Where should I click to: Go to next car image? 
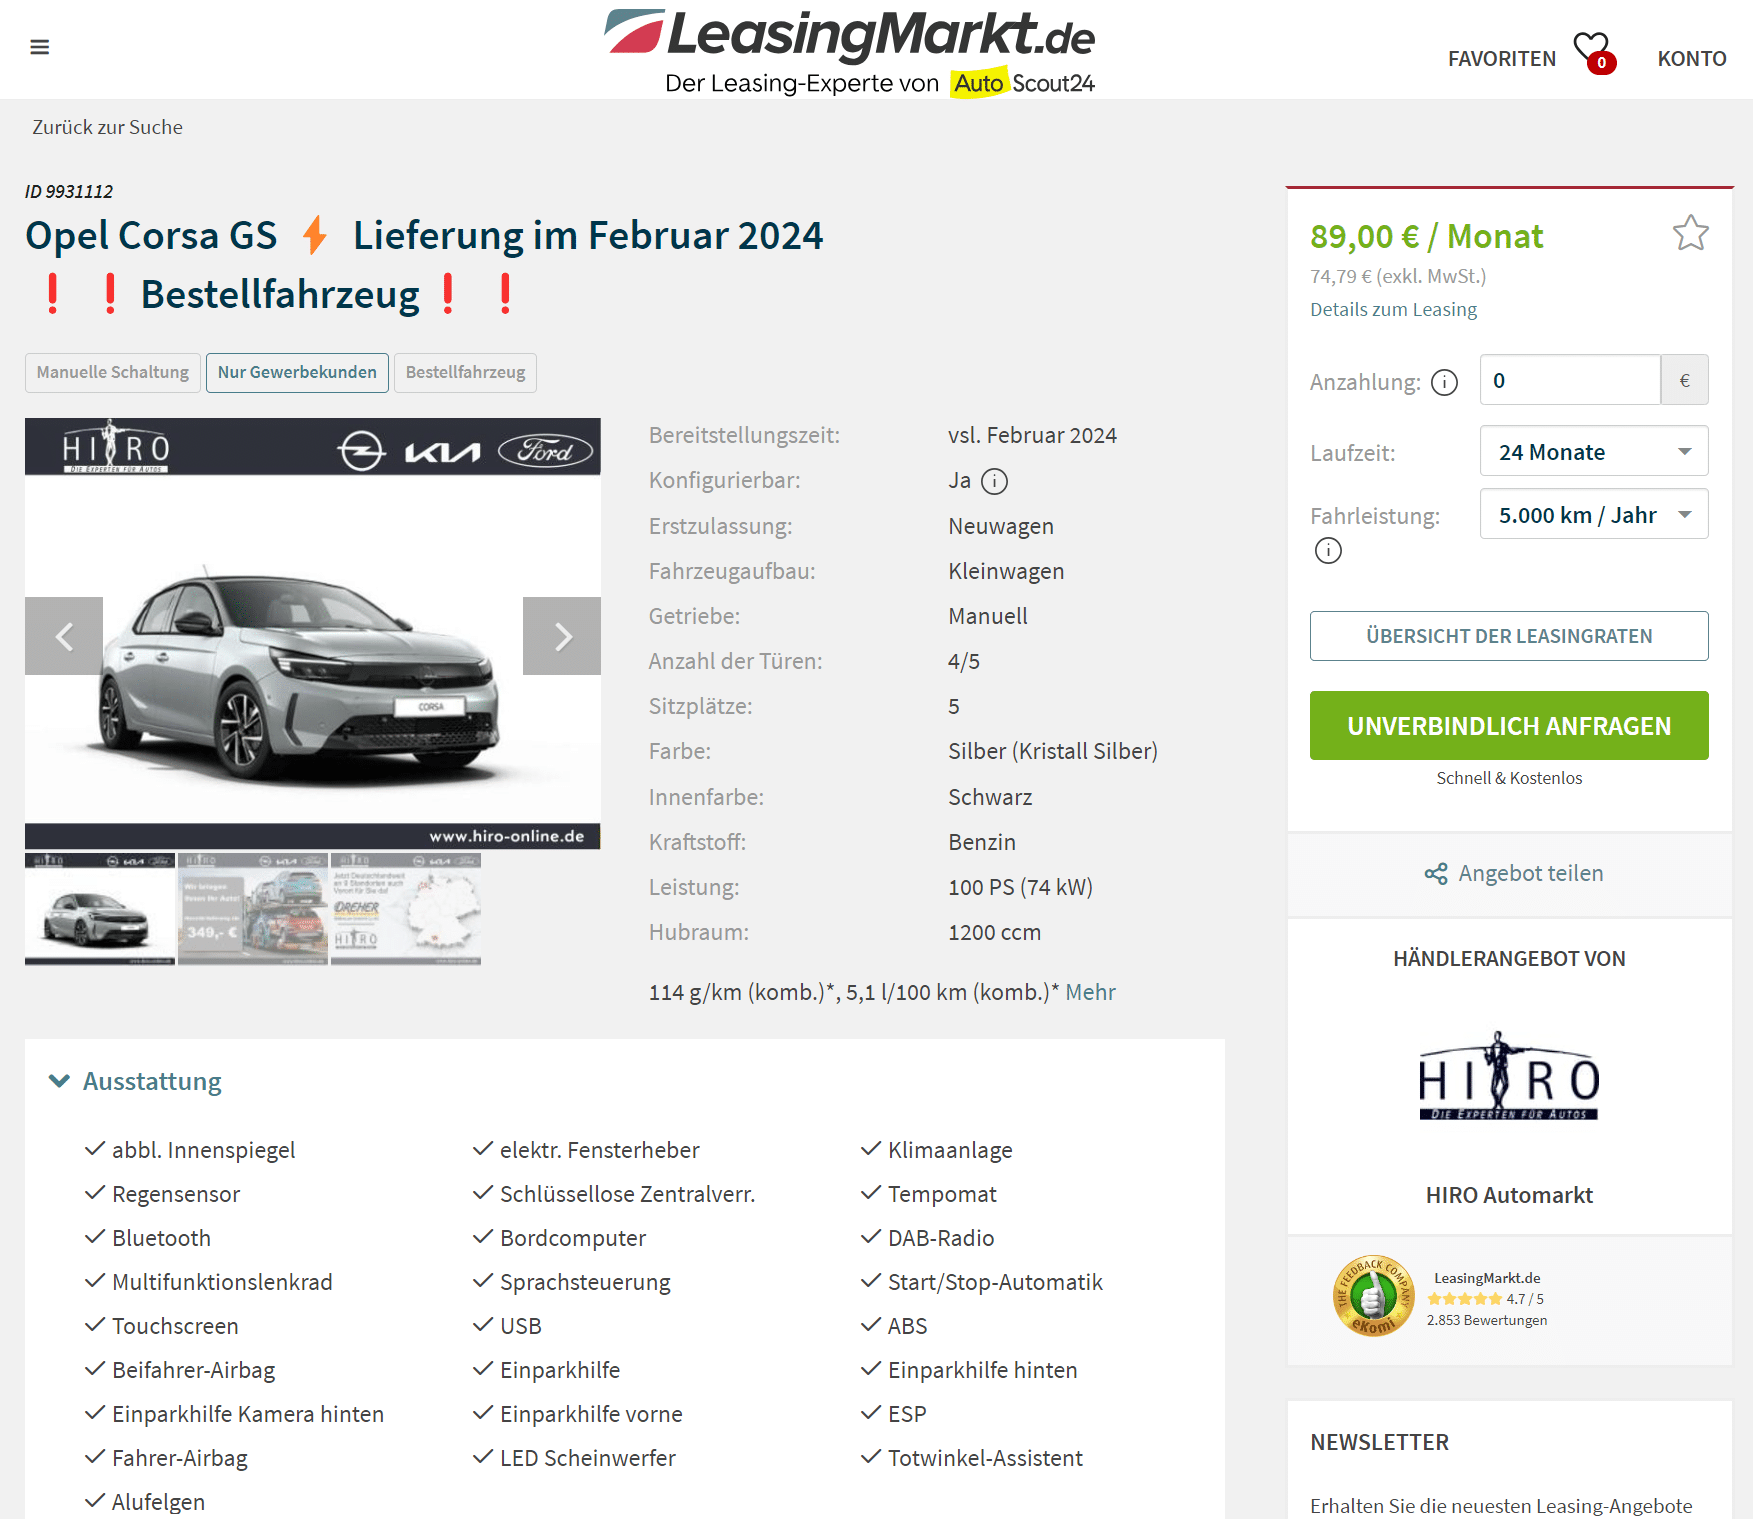pos(562,636)
